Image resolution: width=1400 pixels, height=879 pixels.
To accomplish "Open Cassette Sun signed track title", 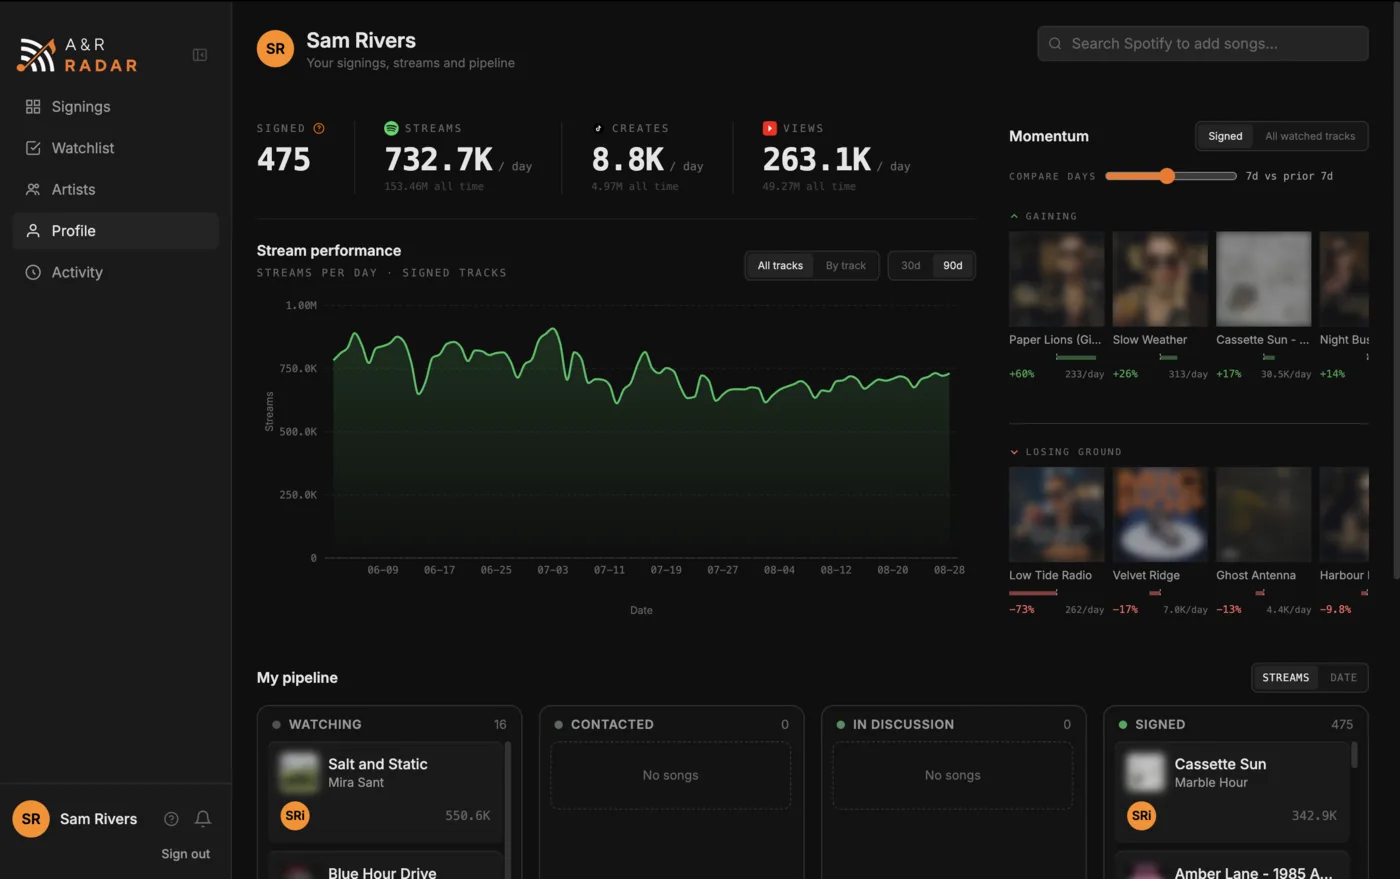I will pos(1220,764).
